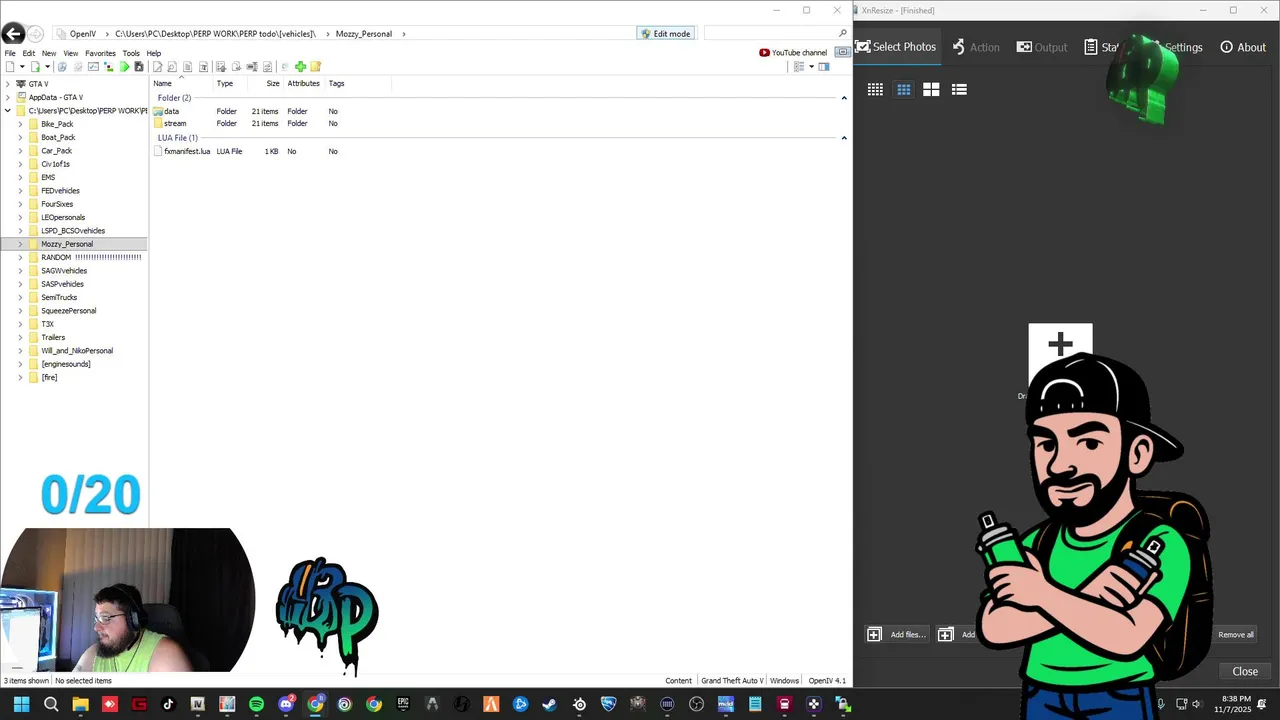Open the About tab in XnResize
This screenshot has height=720, width=1280.
click(x=1243, y=47)
